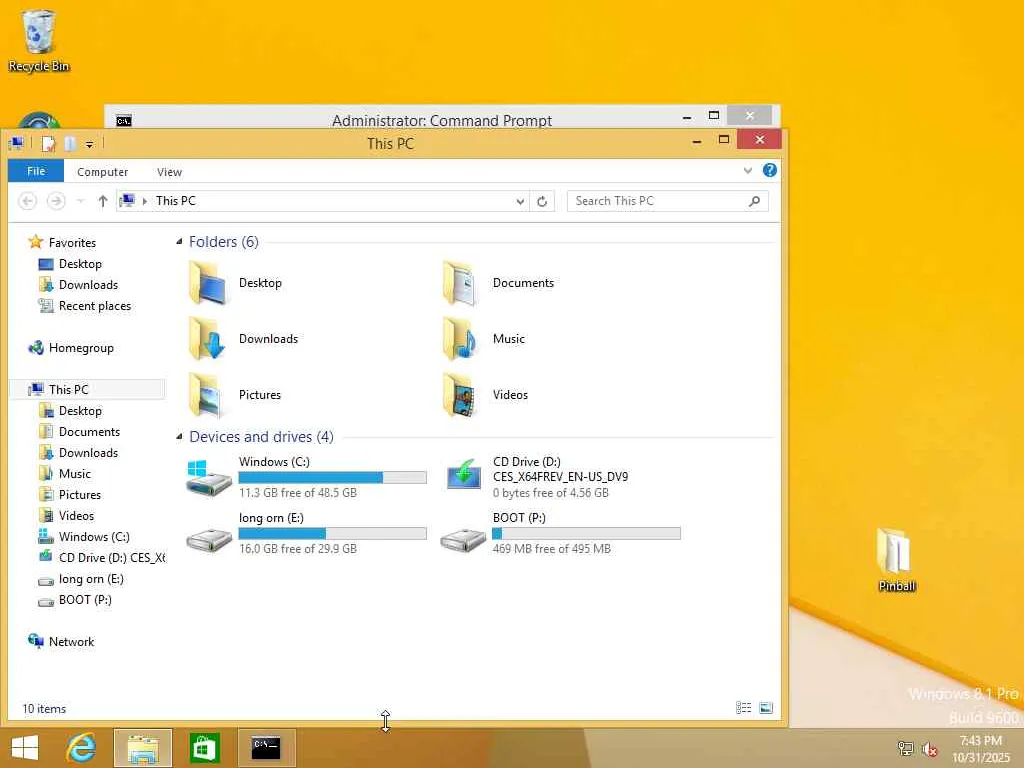Go up one level with up arrow

pos(103,201)
